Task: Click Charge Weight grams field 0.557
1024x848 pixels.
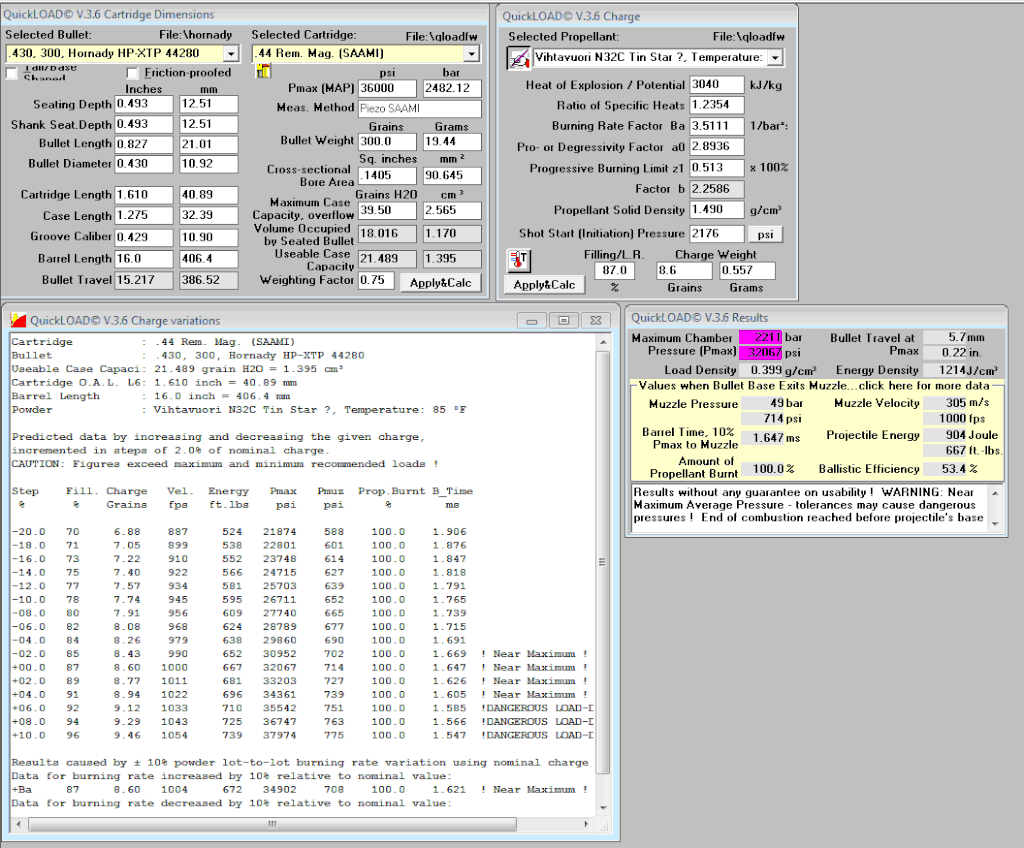Action: 747,270
